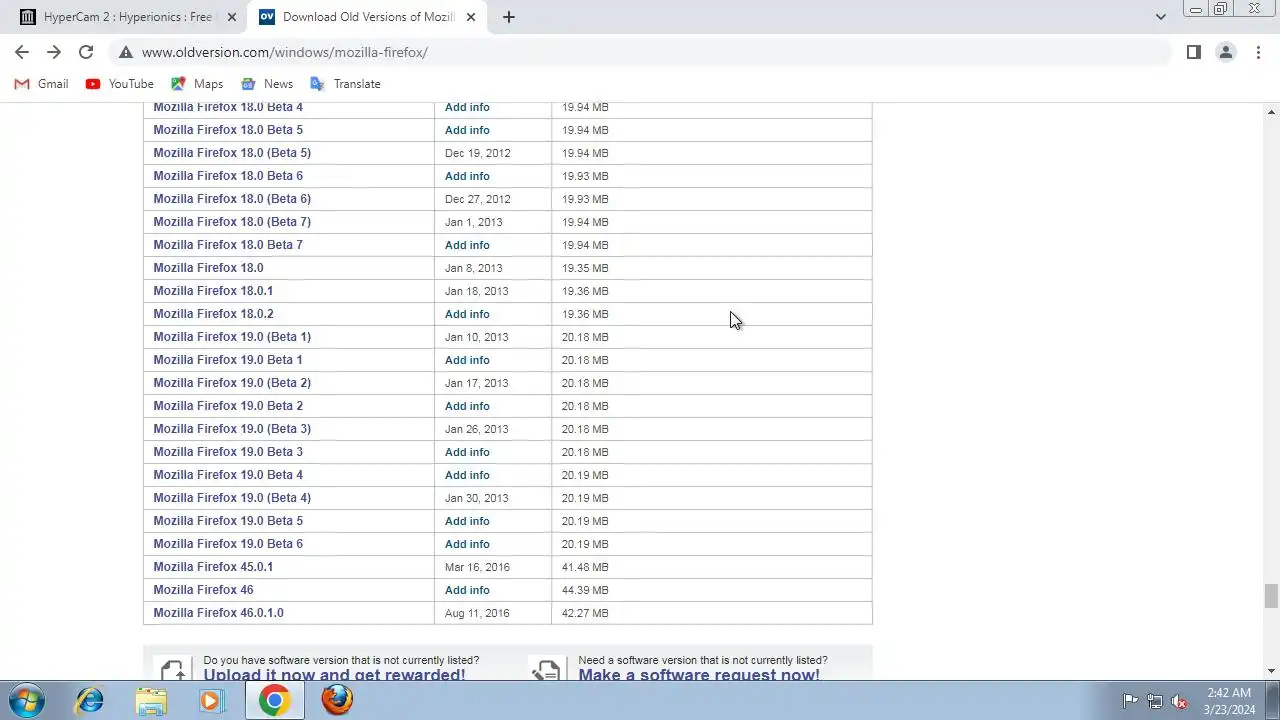
Task: Expand the tab search dropdown arrow
Action: tap(1160, 17)
